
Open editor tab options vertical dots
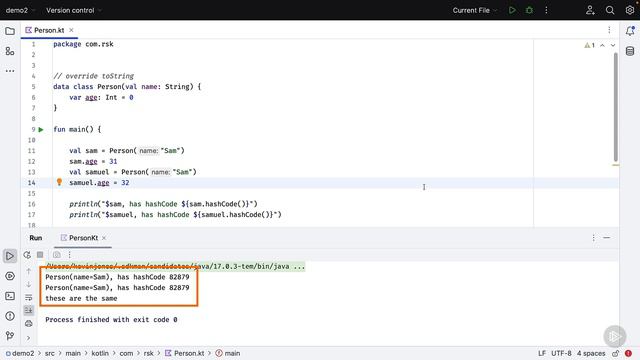pyautogui.click(x=609, y=30)
